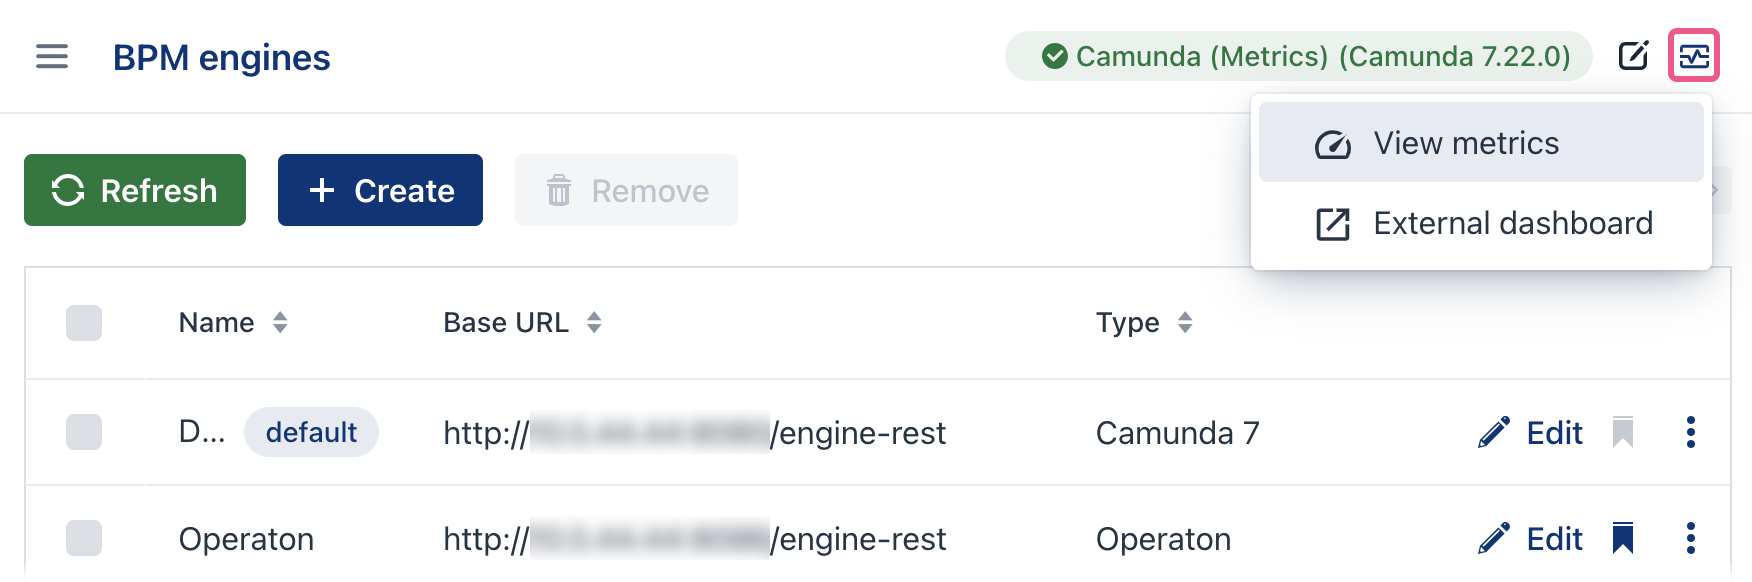
Task: Sort by Base URL using its arrows
Action: tap(594, 322)
